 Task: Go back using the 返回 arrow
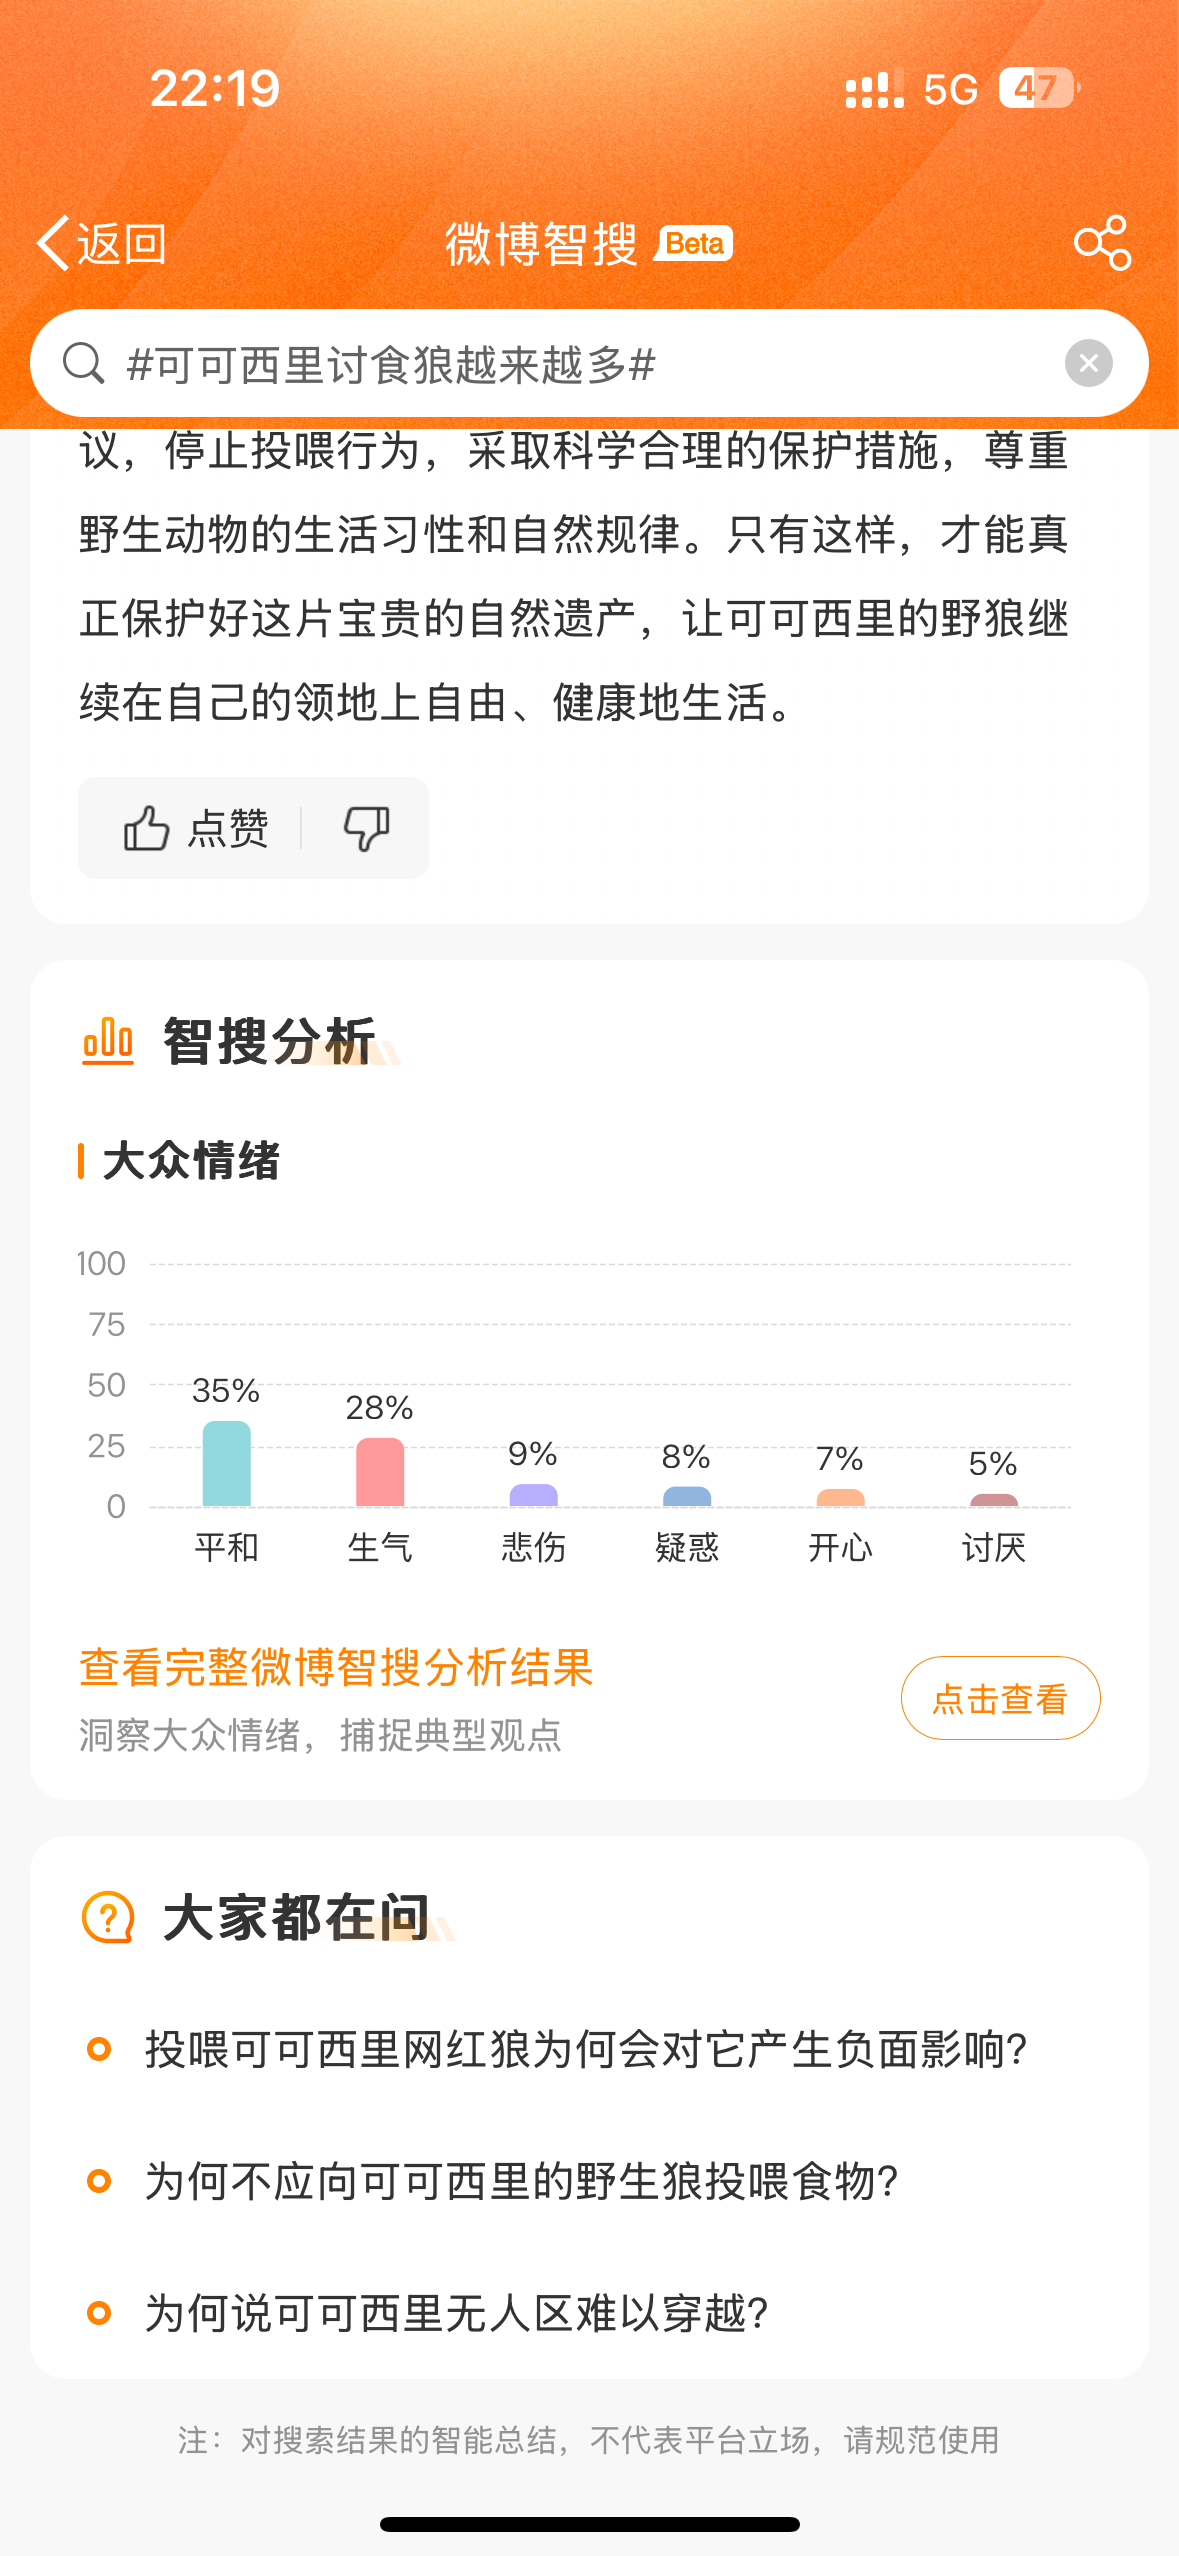coord(101,243)
